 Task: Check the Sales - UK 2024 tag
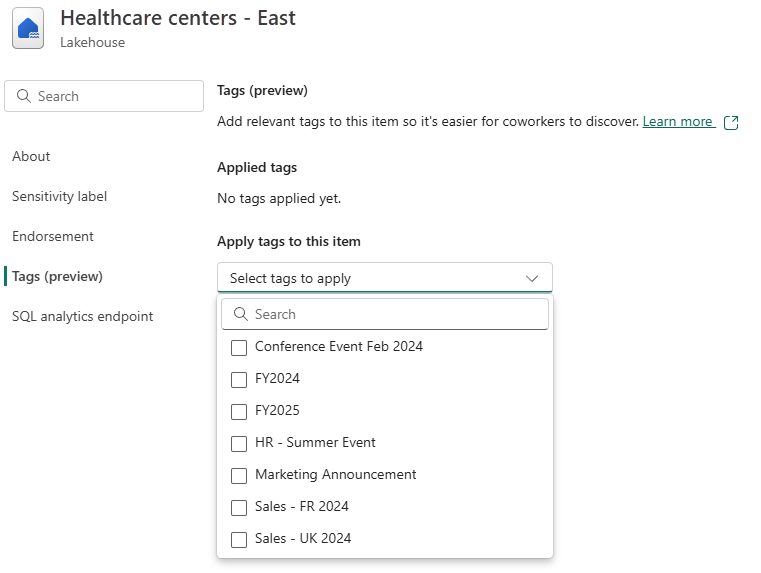pyautogui.click(x=239, y=539)
